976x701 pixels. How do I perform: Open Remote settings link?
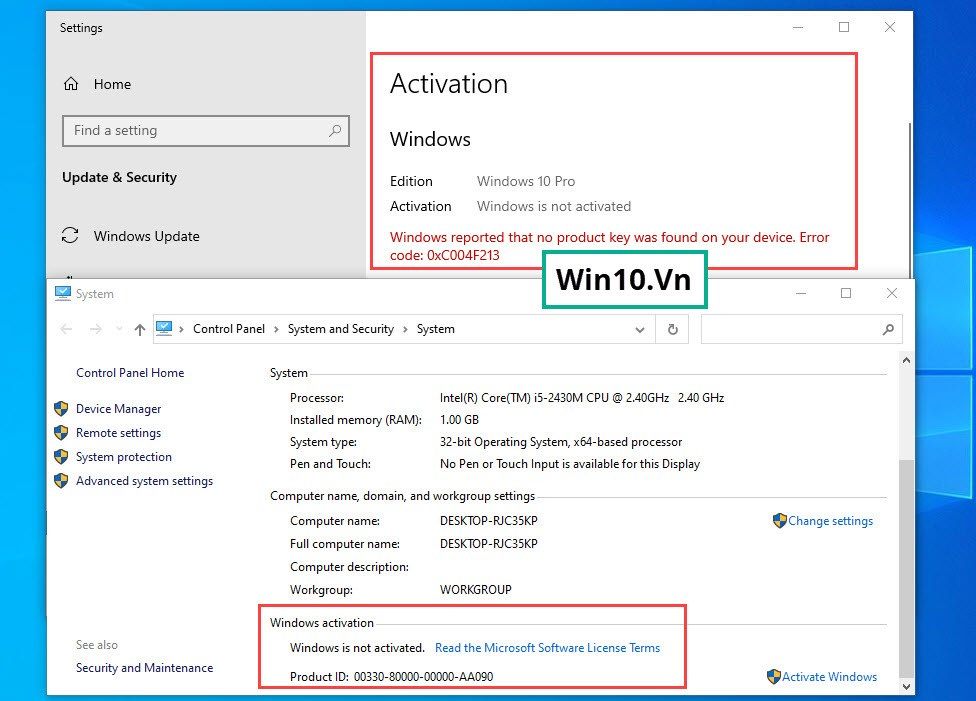point(118,433)
